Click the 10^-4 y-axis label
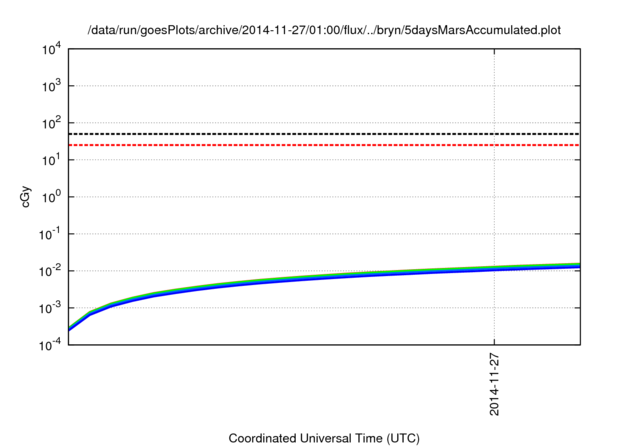640x448 pixels. pos(50,345)
